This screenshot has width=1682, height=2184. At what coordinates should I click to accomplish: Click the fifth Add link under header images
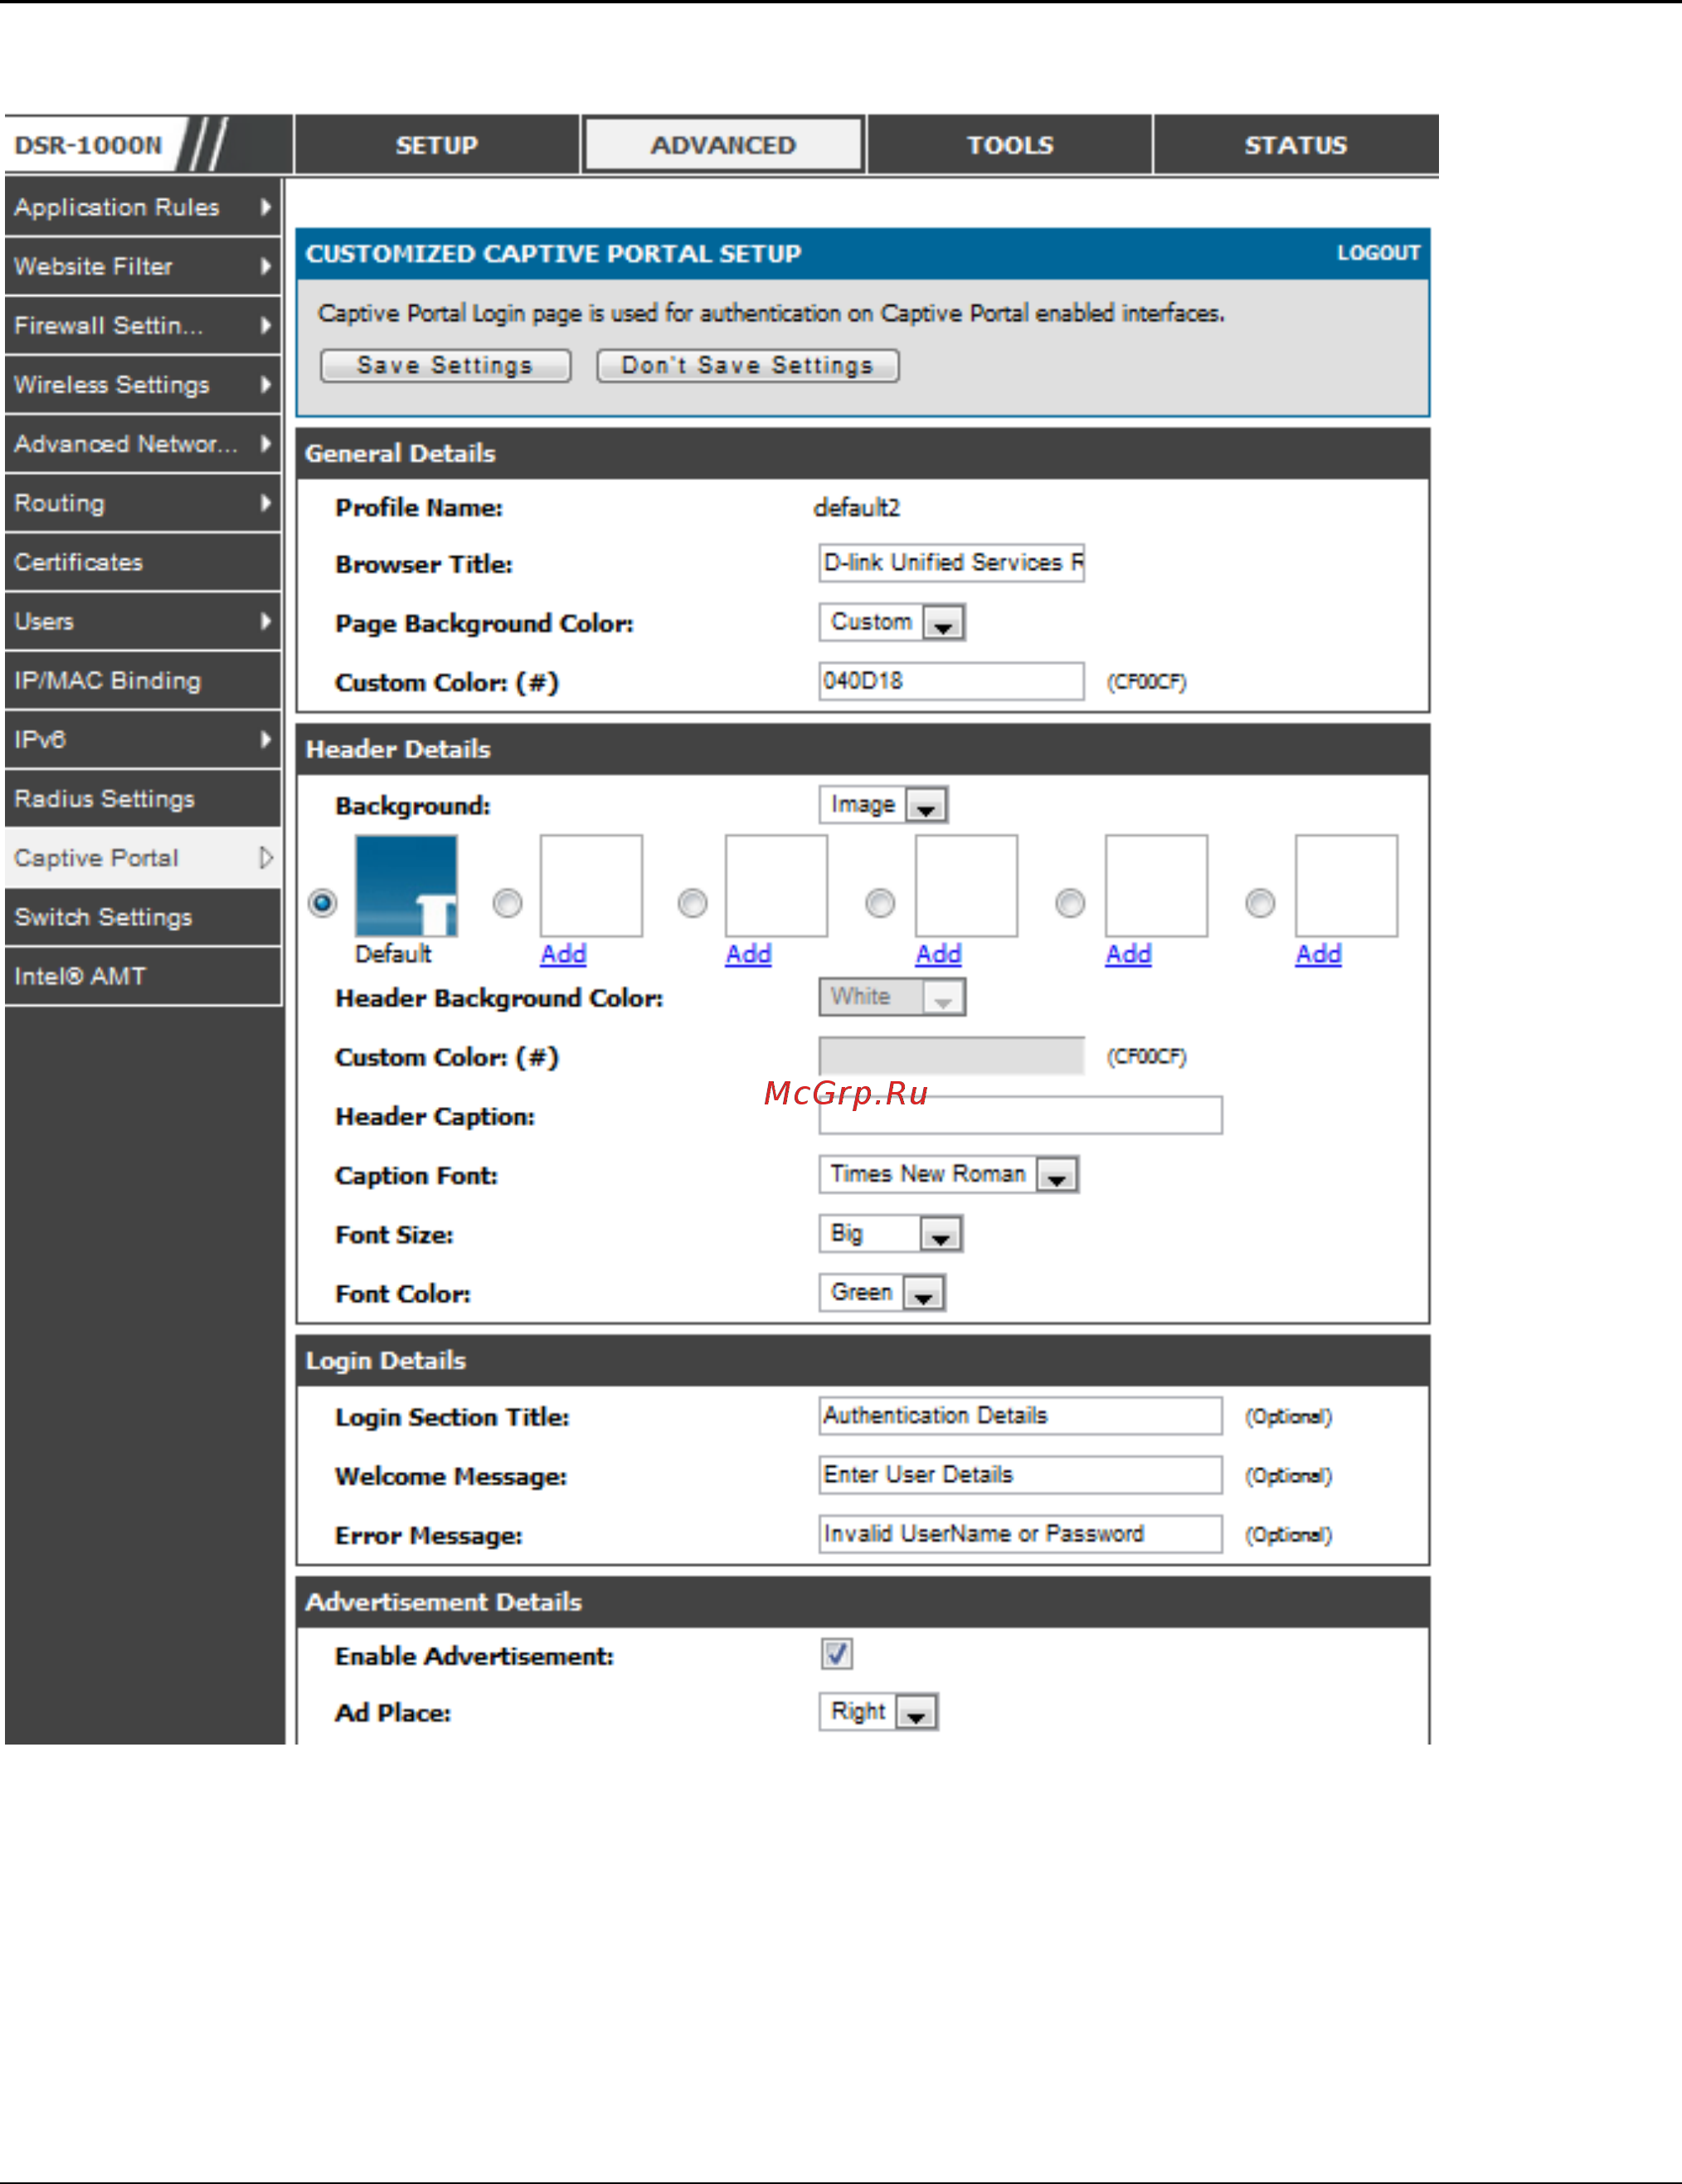(x=1318, y=954)
